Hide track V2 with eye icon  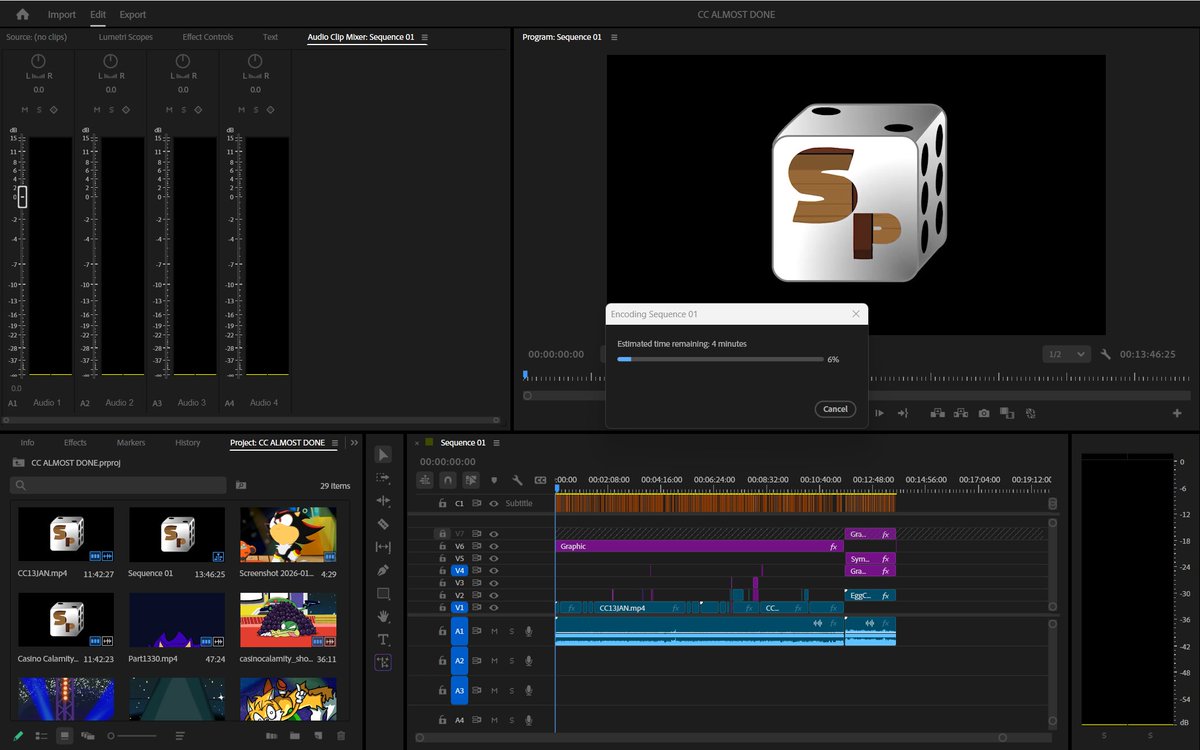[494, 595]
